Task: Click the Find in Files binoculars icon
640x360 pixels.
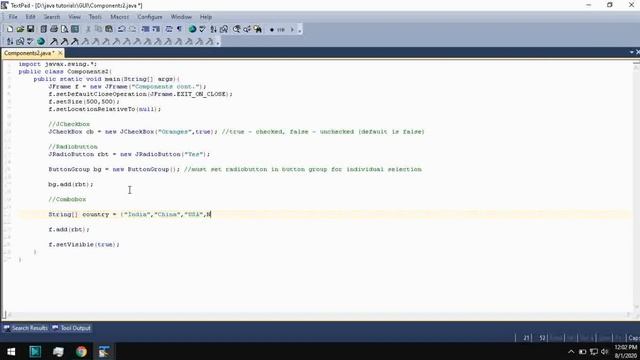Action: [258, 29]
